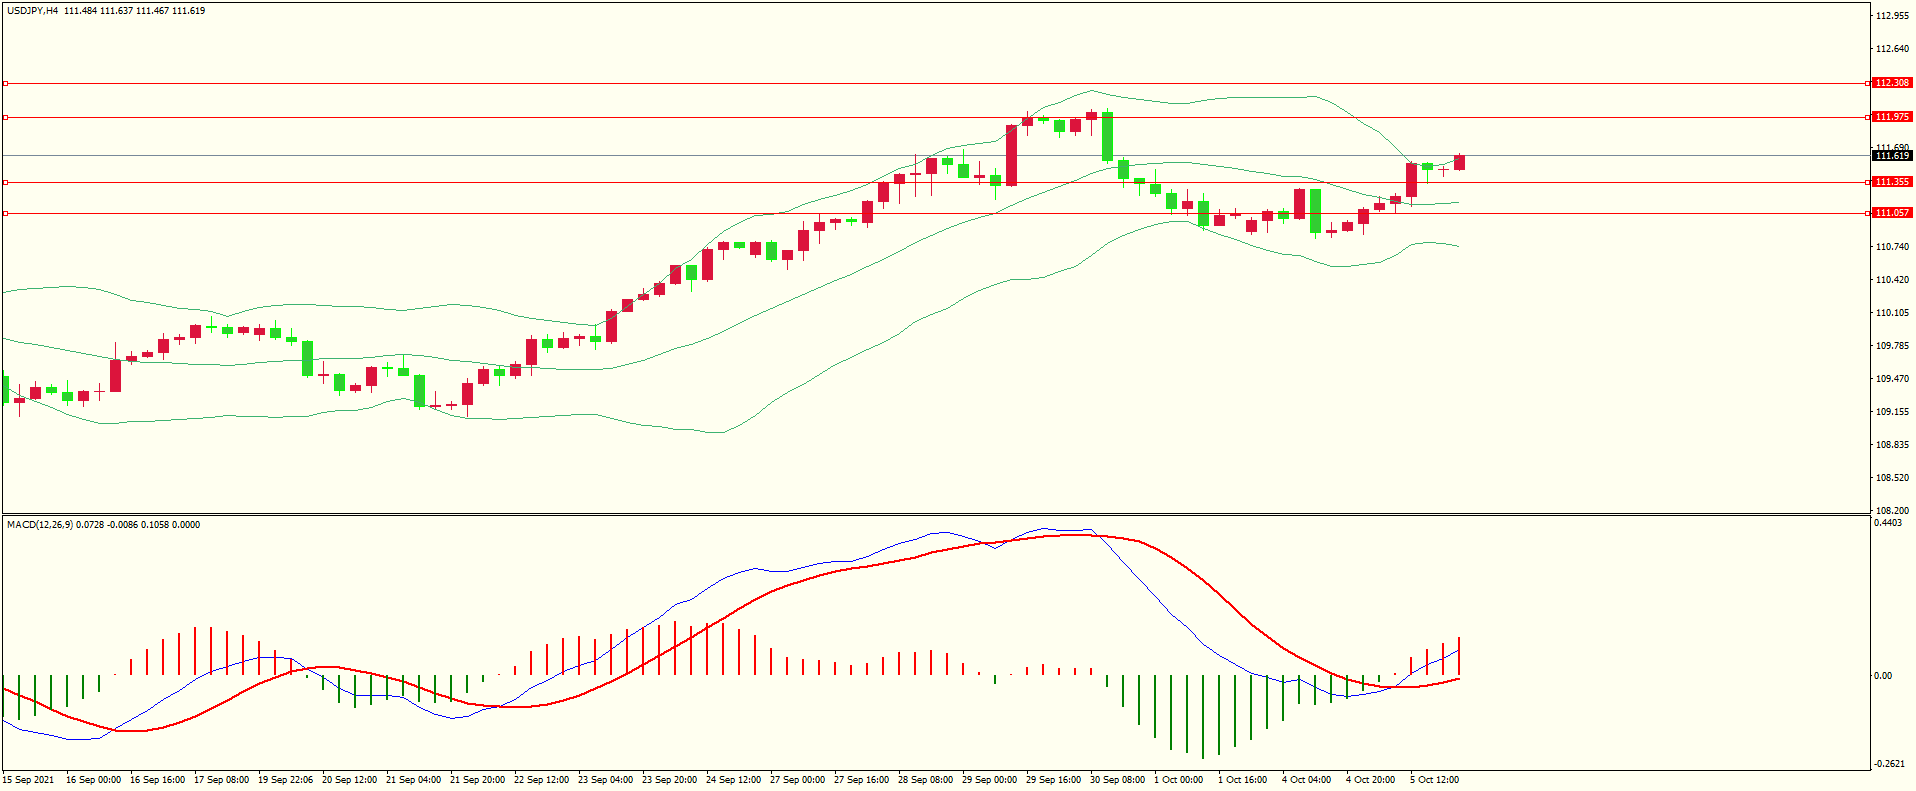Click the 30 Sep 08:00 time label
This screenshot has height=791, width=1916.
pyautogui.click(x=1117, y=780)
